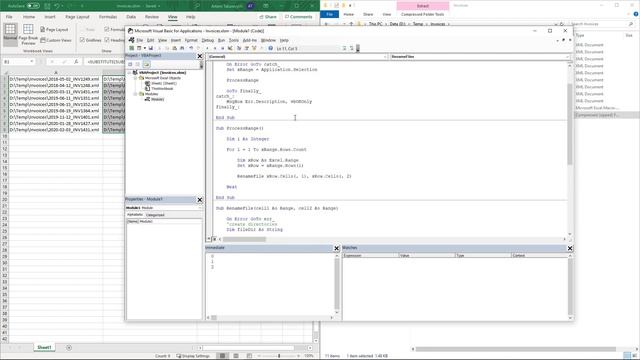Click View Object icon in Project panel
Screen dimensions: 640x360
point(138,64)
